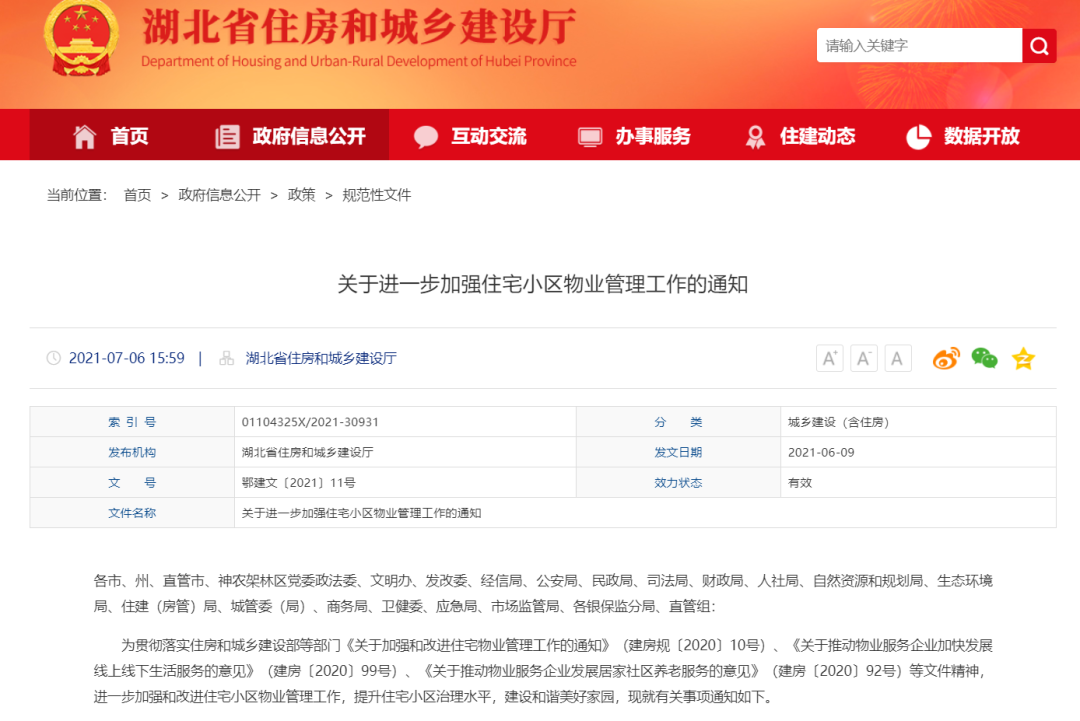
Task: Click the search magnifier icon
Action: pos(1039,45)
